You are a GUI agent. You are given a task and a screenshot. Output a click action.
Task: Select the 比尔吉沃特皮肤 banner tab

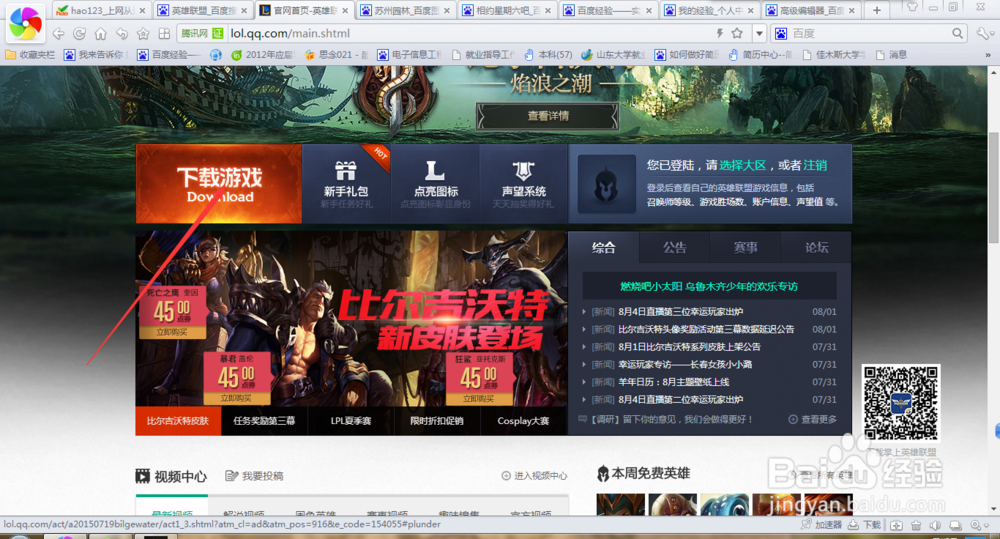[x=178, y=421]
